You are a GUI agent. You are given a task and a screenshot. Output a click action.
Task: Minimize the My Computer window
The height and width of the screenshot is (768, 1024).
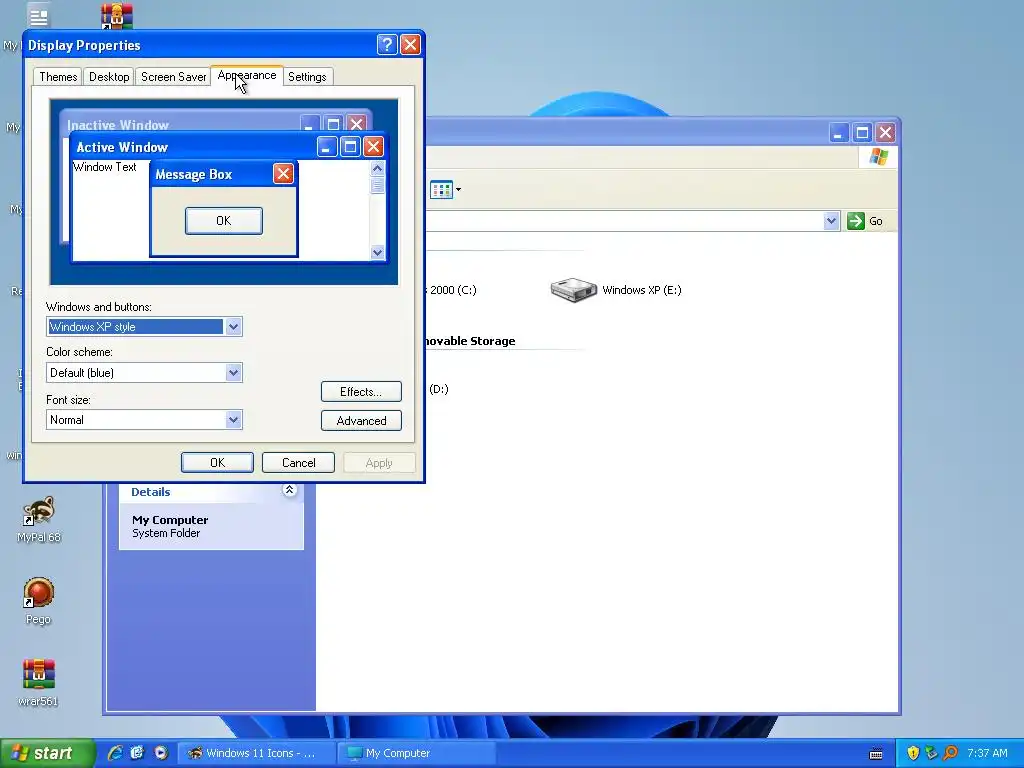tap(839, 133)
